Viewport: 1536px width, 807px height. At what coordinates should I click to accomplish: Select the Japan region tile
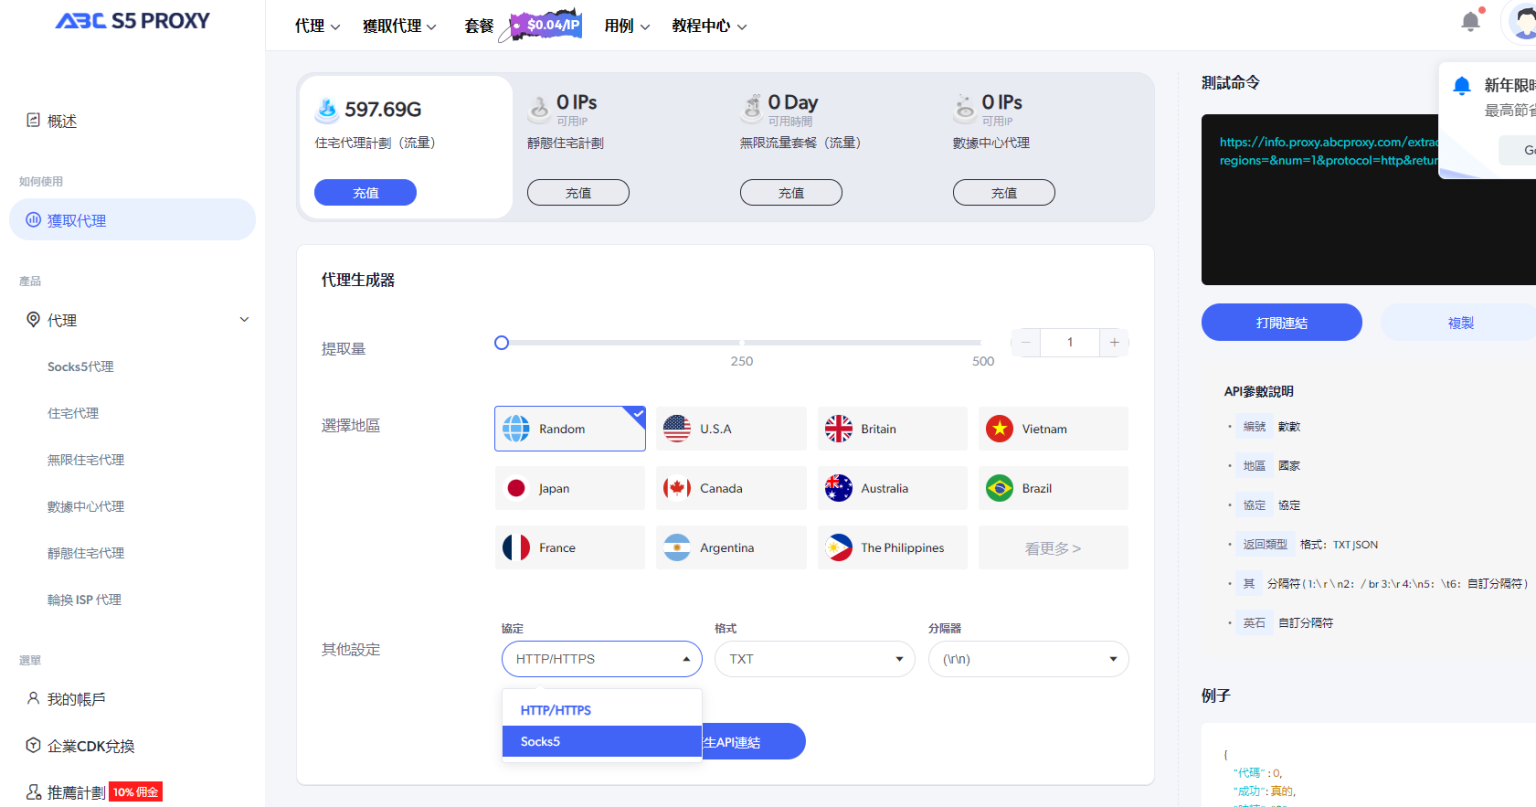coord(569,487)
